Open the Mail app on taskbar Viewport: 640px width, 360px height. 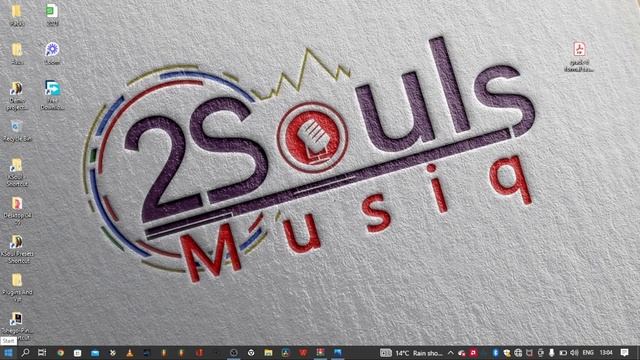point(95,353)
